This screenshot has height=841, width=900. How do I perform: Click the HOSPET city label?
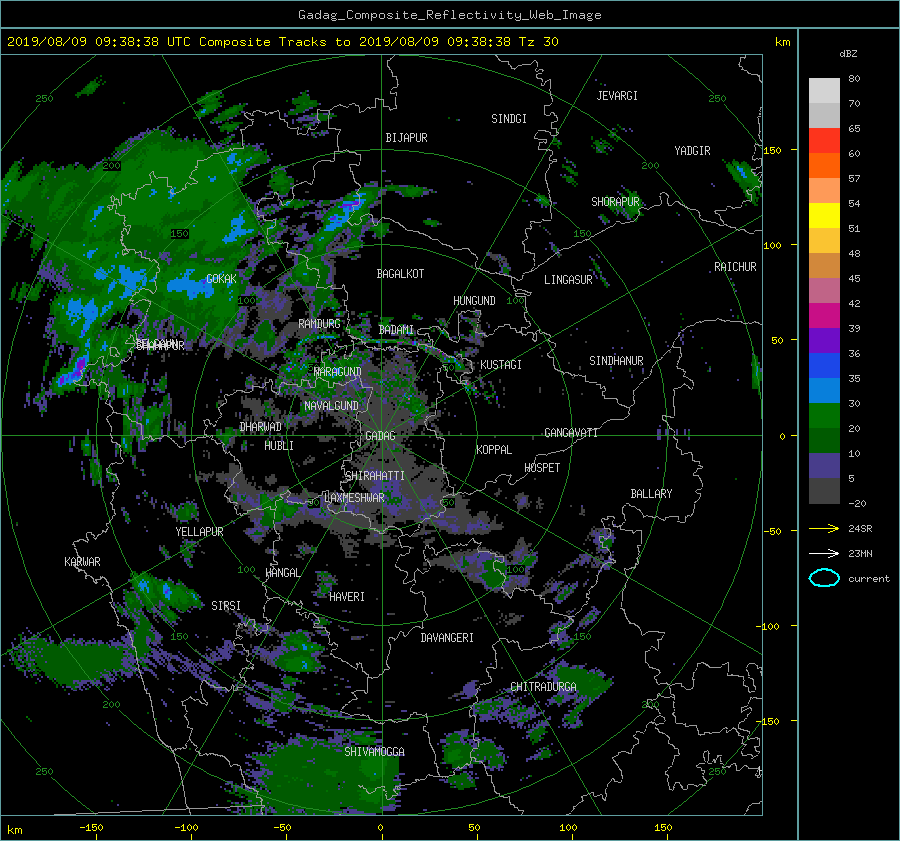(542, 468)
